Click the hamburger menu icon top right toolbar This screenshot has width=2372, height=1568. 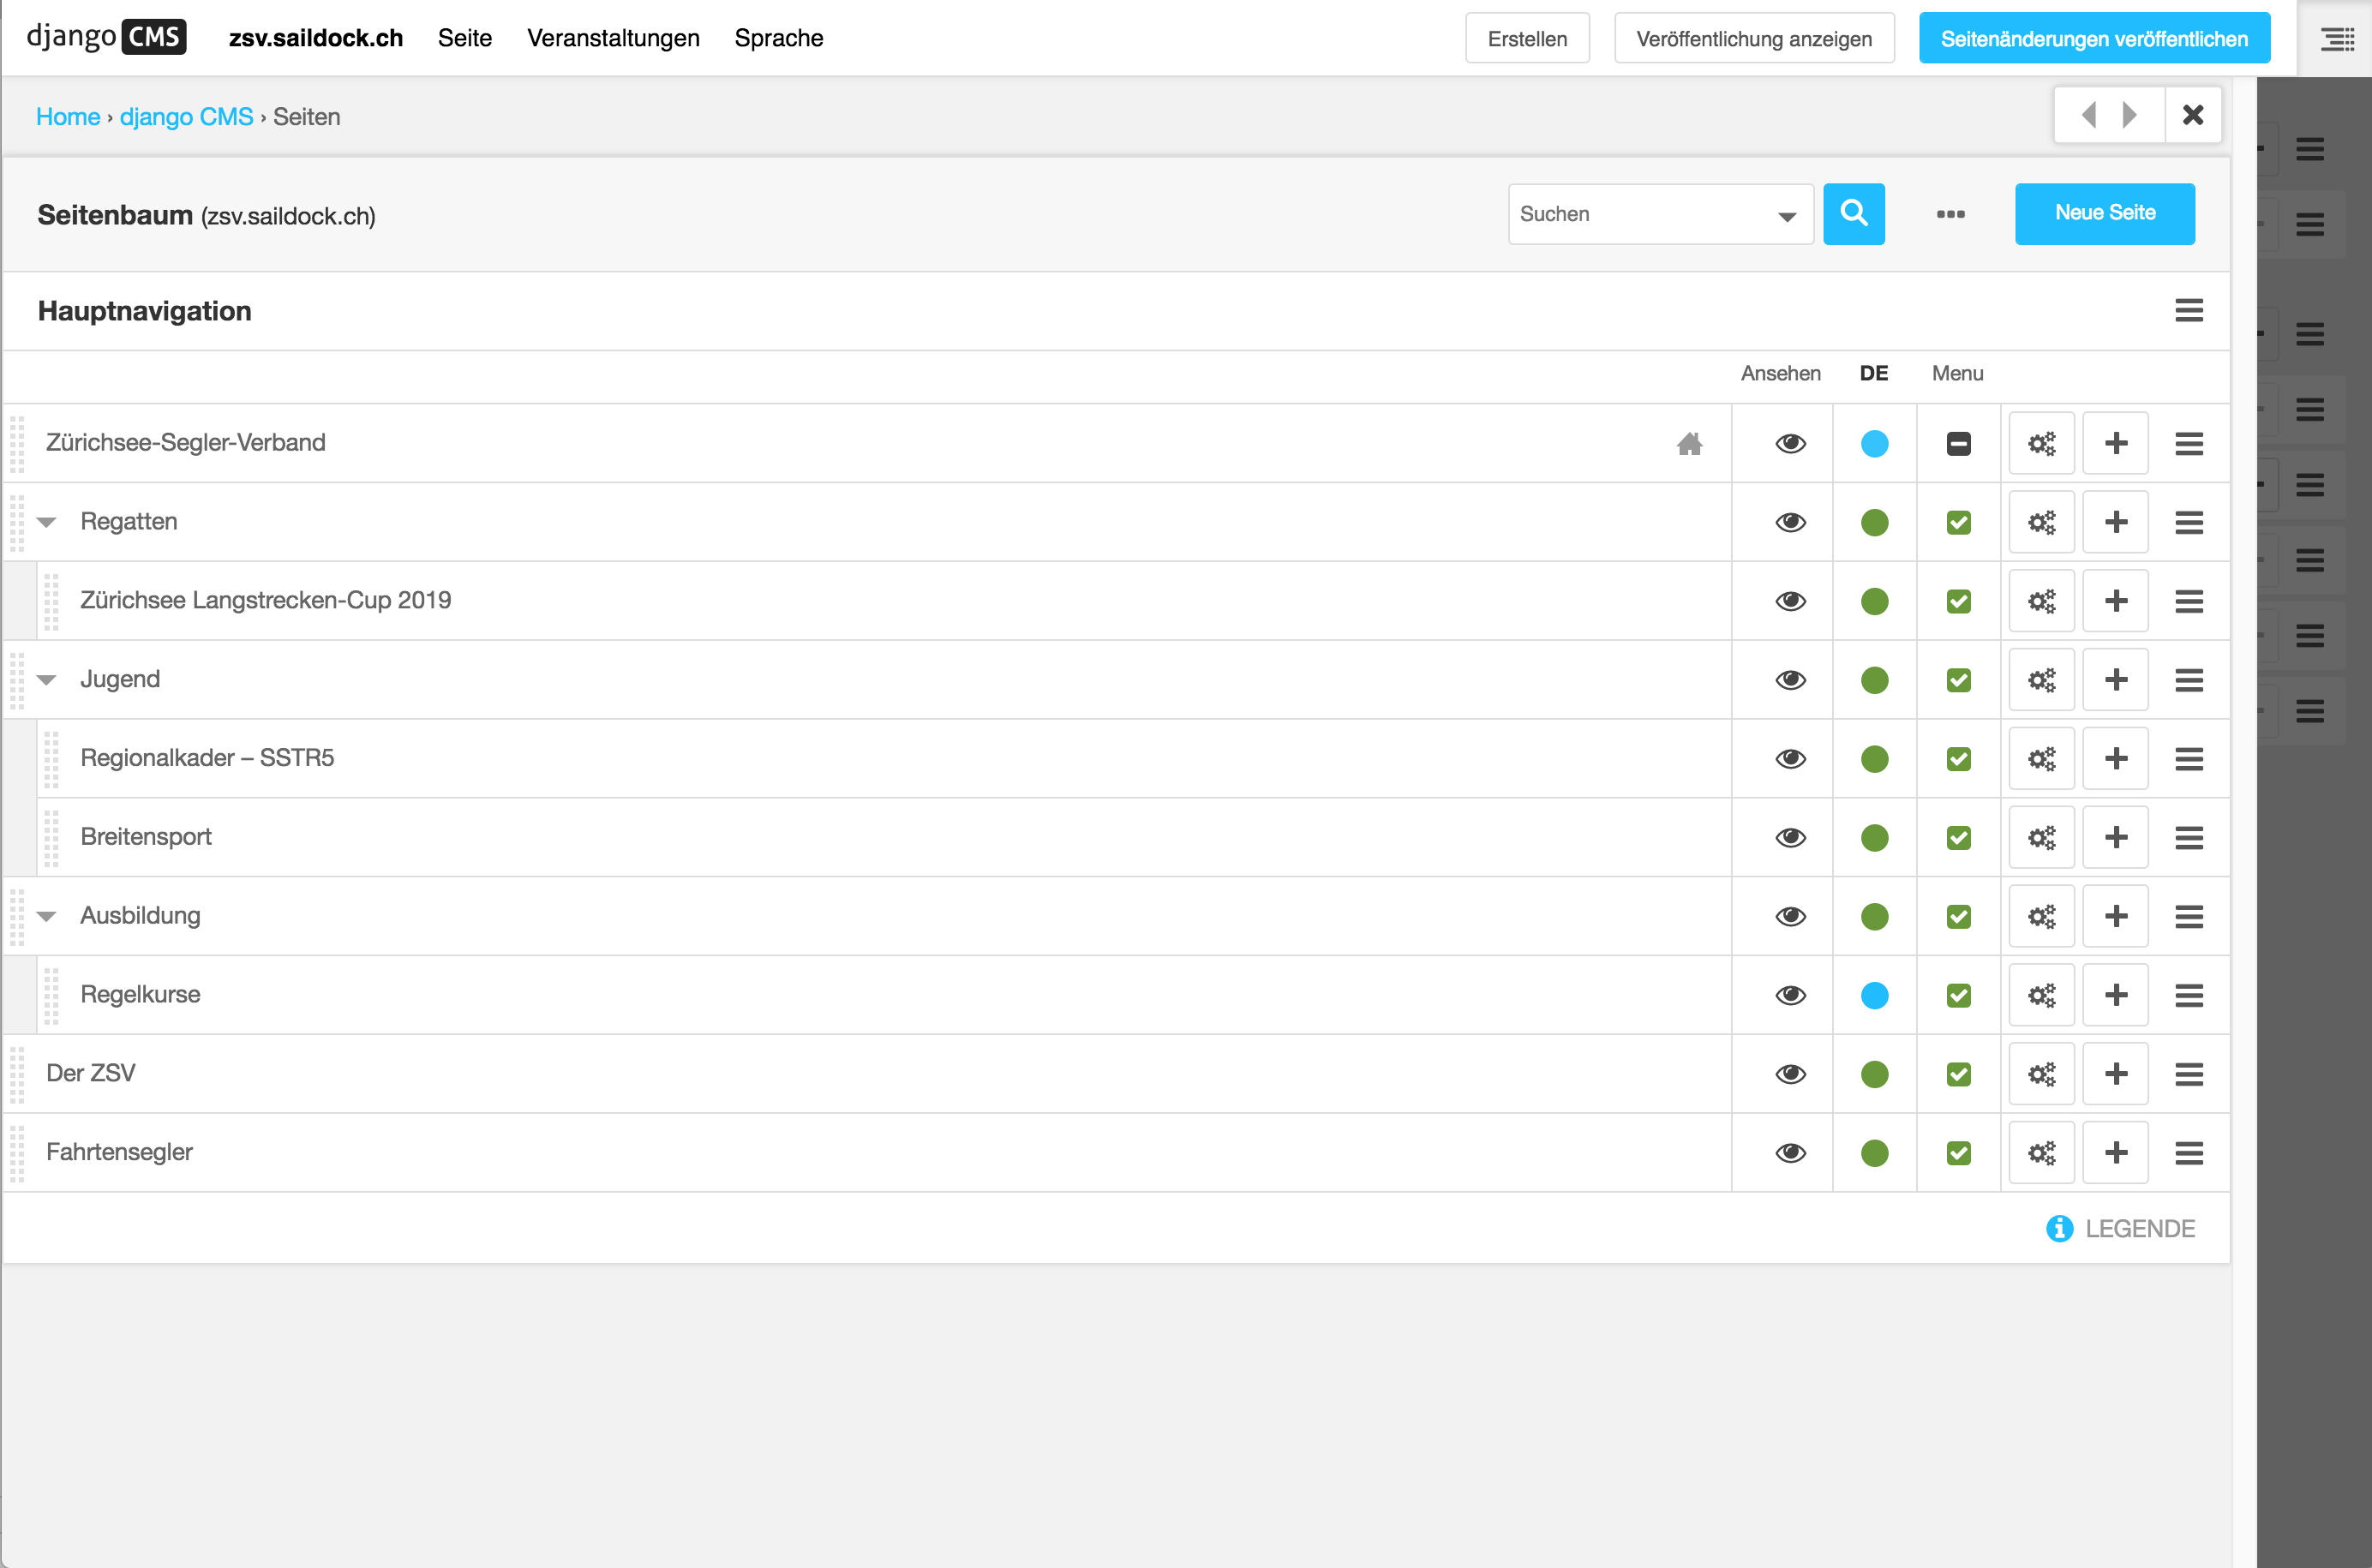pyautogui.click(x=2340, y=39)
